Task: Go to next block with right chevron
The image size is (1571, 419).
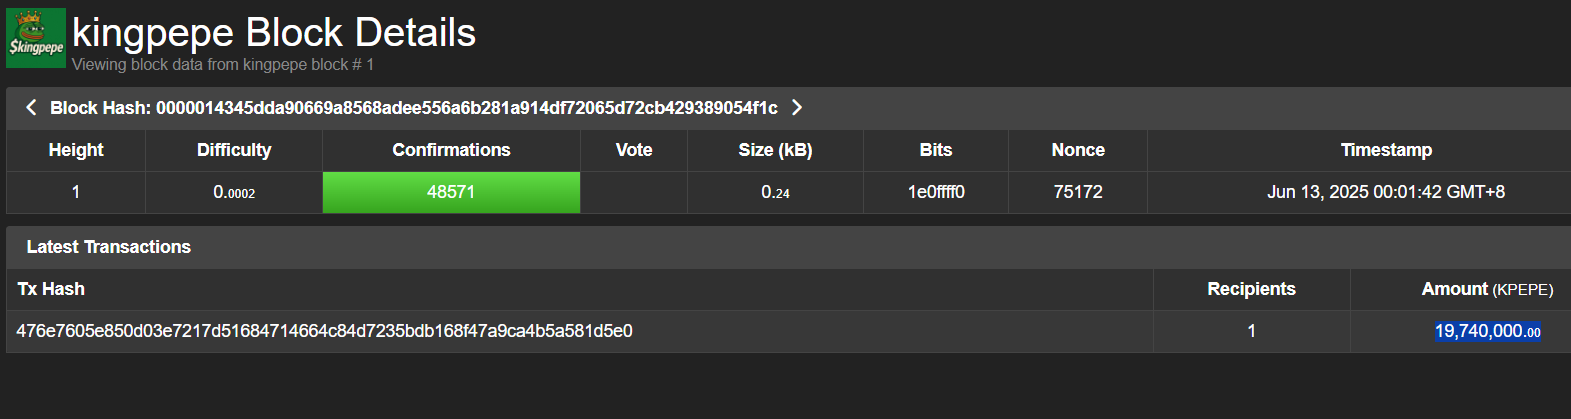Action: click(x=797, y=107)
